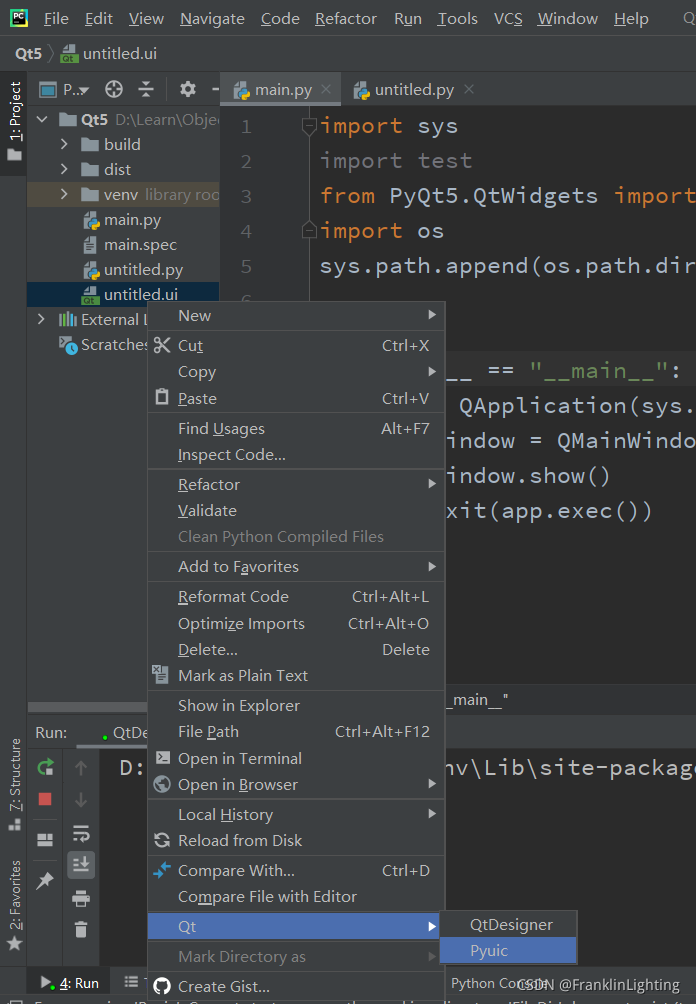Toggle the 1: Project side panel button
The height and width of the screenshot is (1004, 696).
pos(14,122)
